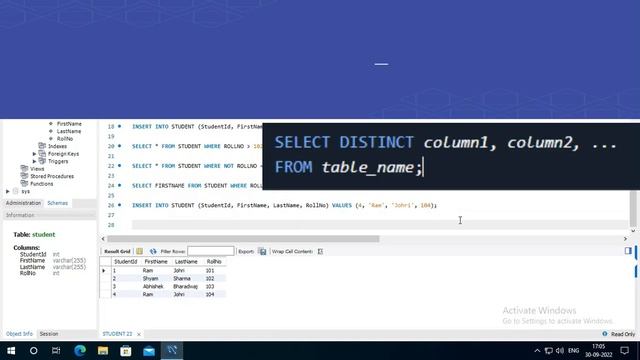Viewport: 640px width, 360px height.
Task: Toggle the result side panel icon
Action: coord(628,251)
